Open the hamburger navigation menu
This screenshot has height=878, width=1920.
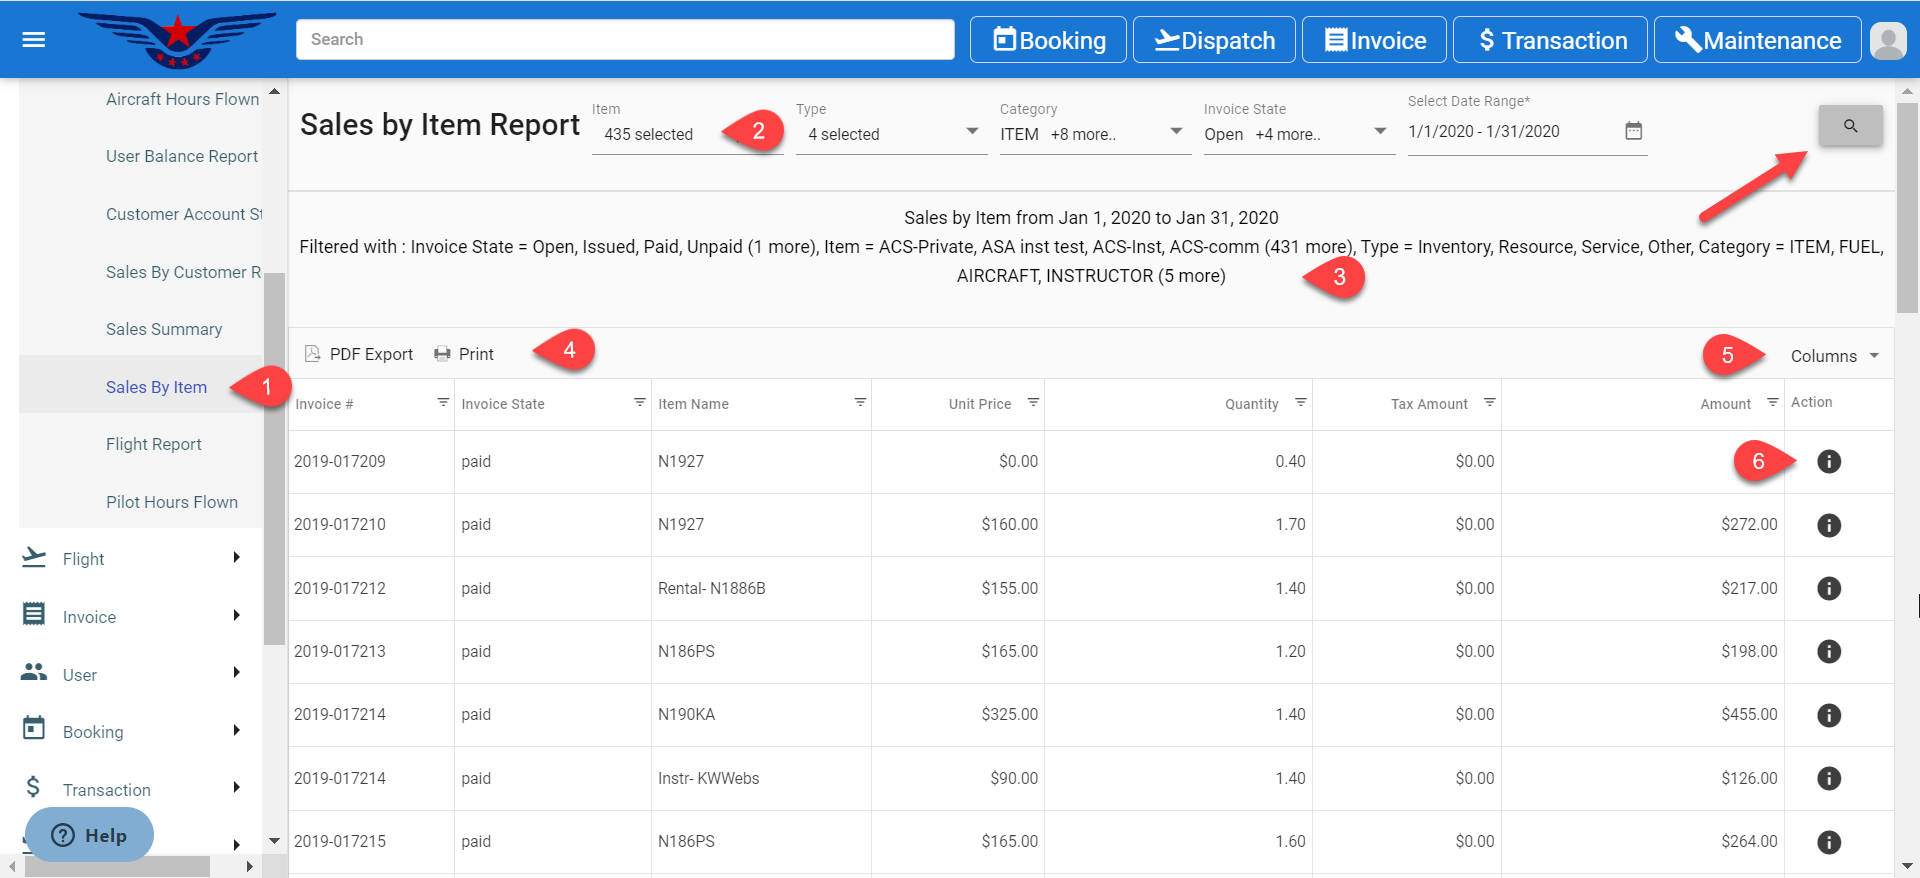(34, 40)
